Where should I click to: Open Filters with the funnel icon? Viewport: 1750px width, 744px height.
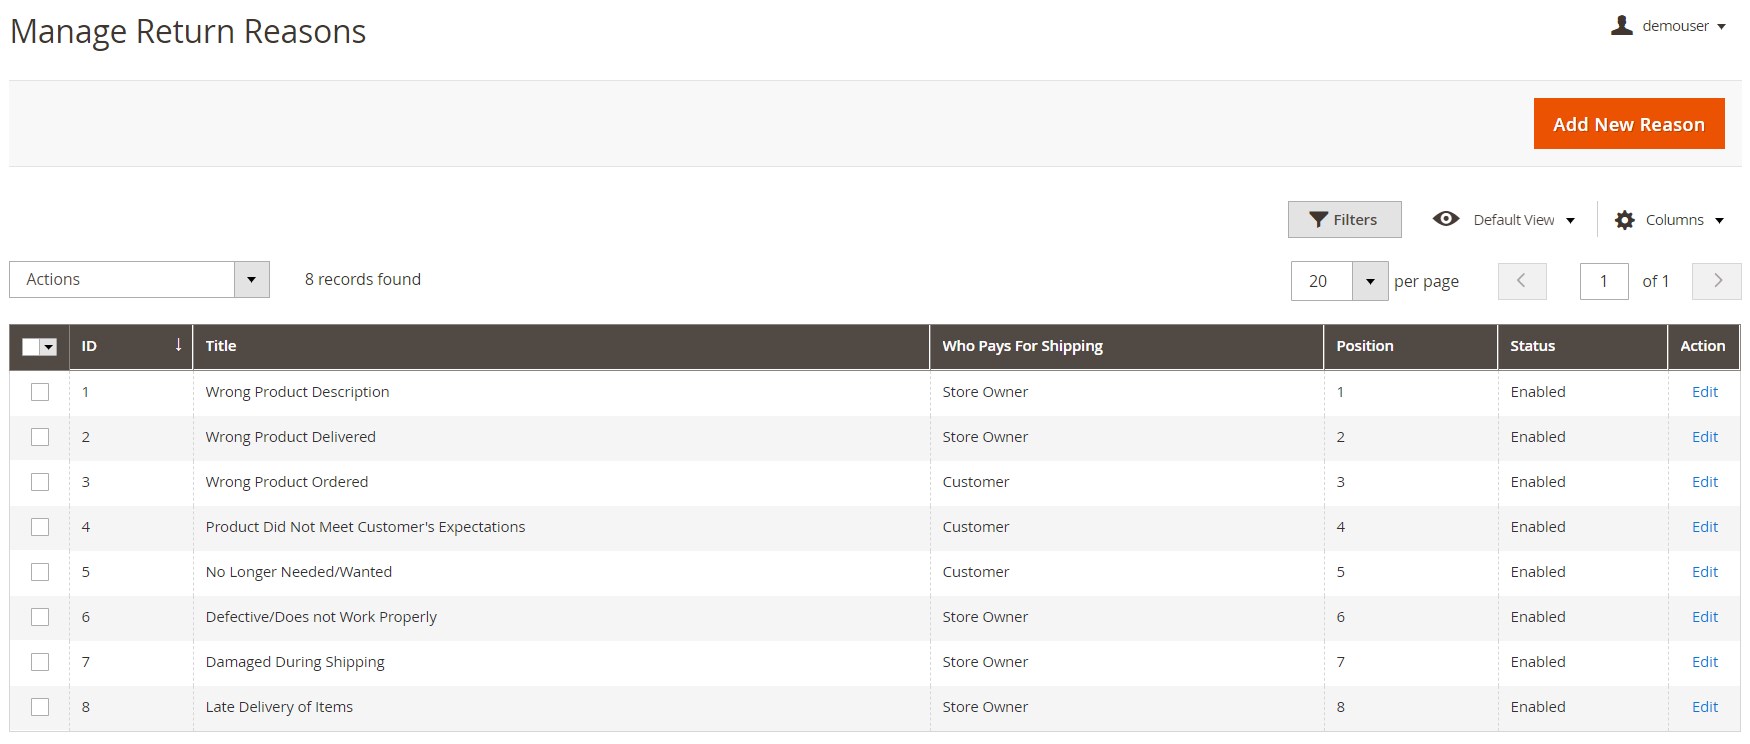[x=1318, y=220]
